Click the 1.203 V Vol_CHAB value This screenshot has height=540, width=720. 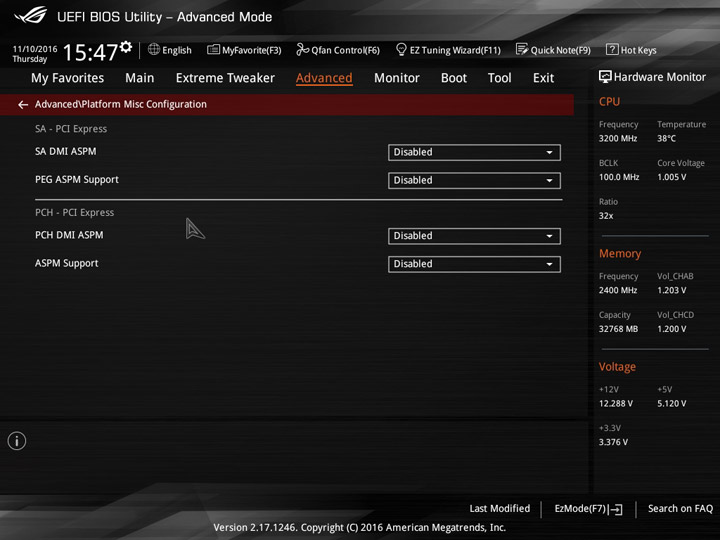pyautogui.click(x=672, y=290)
